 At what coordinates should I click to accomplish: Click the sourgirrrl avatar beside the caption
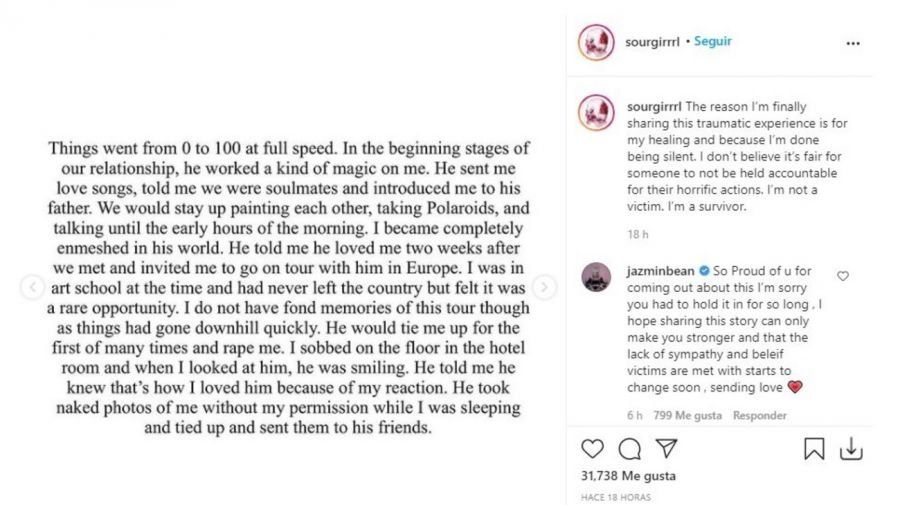(596, 110)
